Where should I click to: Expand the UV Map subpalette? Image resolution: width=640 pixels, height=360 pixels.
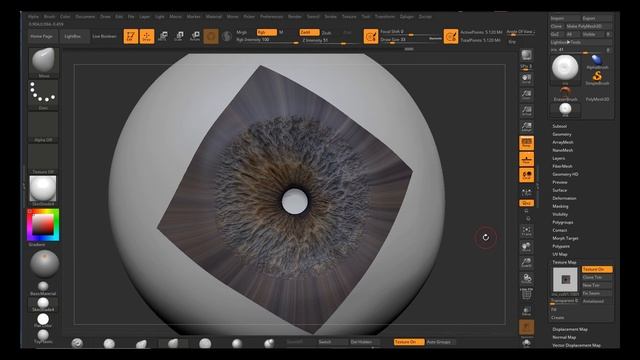(560, 254)
